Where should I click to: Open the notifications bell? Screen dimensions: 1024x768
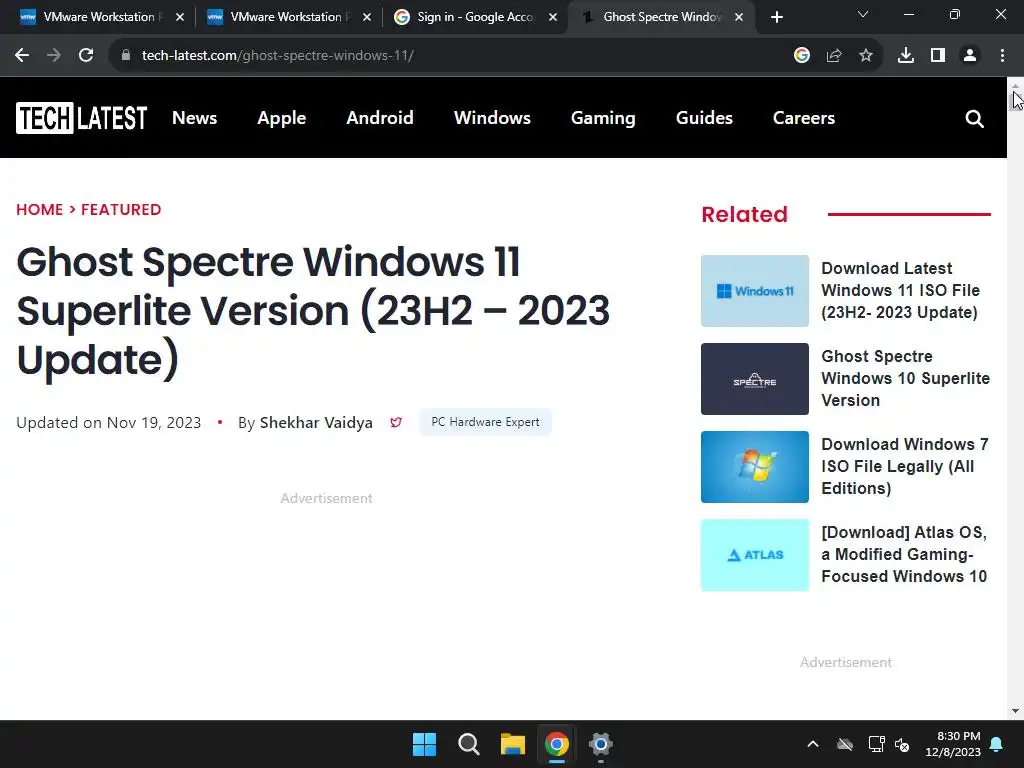click(x=997, y=744)
